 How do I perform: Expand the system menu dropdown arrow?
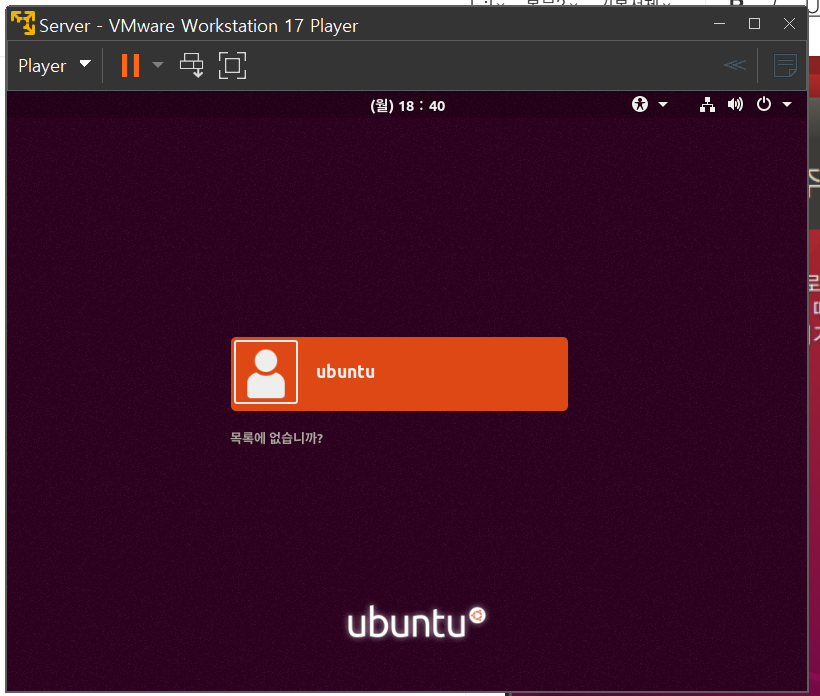click(787, 105)
